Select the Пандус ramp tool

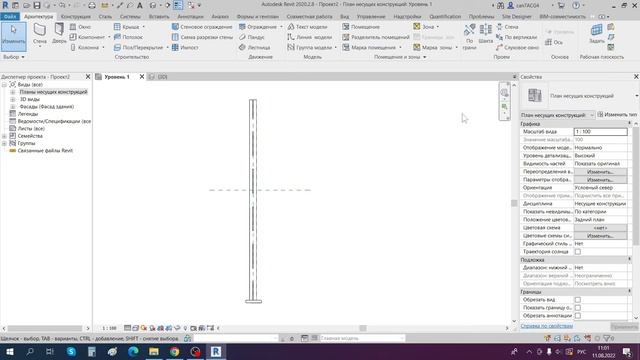click(252, 37)
